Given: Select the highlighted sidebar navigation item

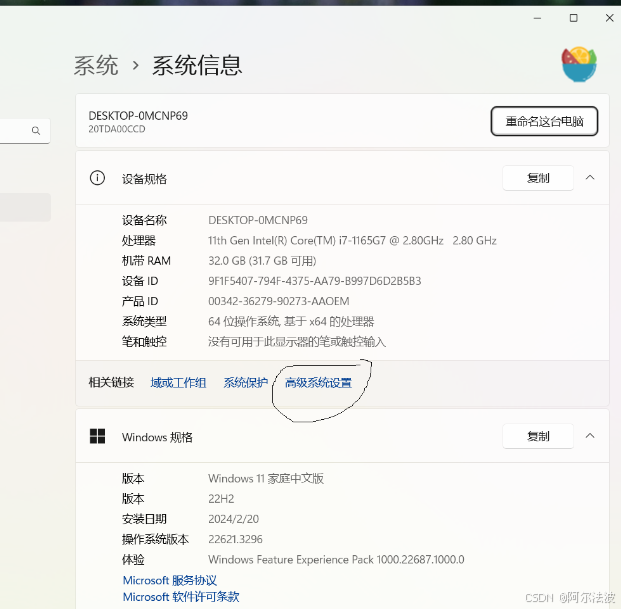Looking at the screenshot, I should click(x=25, y=207).
